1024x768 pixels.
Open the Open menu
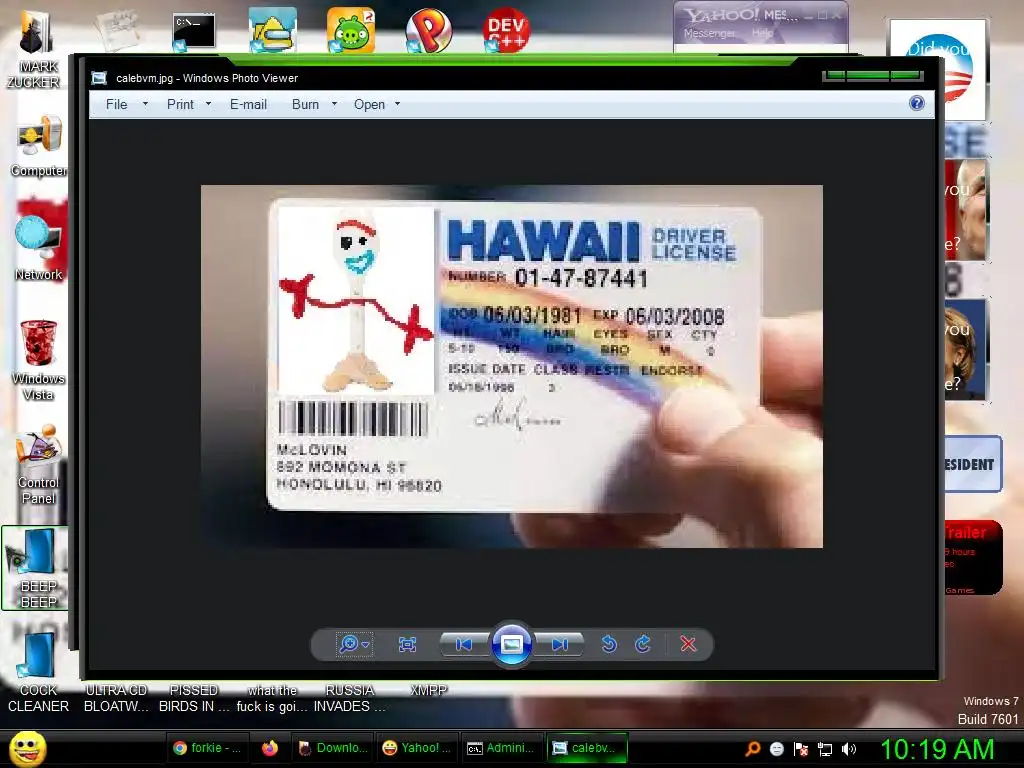369,104
